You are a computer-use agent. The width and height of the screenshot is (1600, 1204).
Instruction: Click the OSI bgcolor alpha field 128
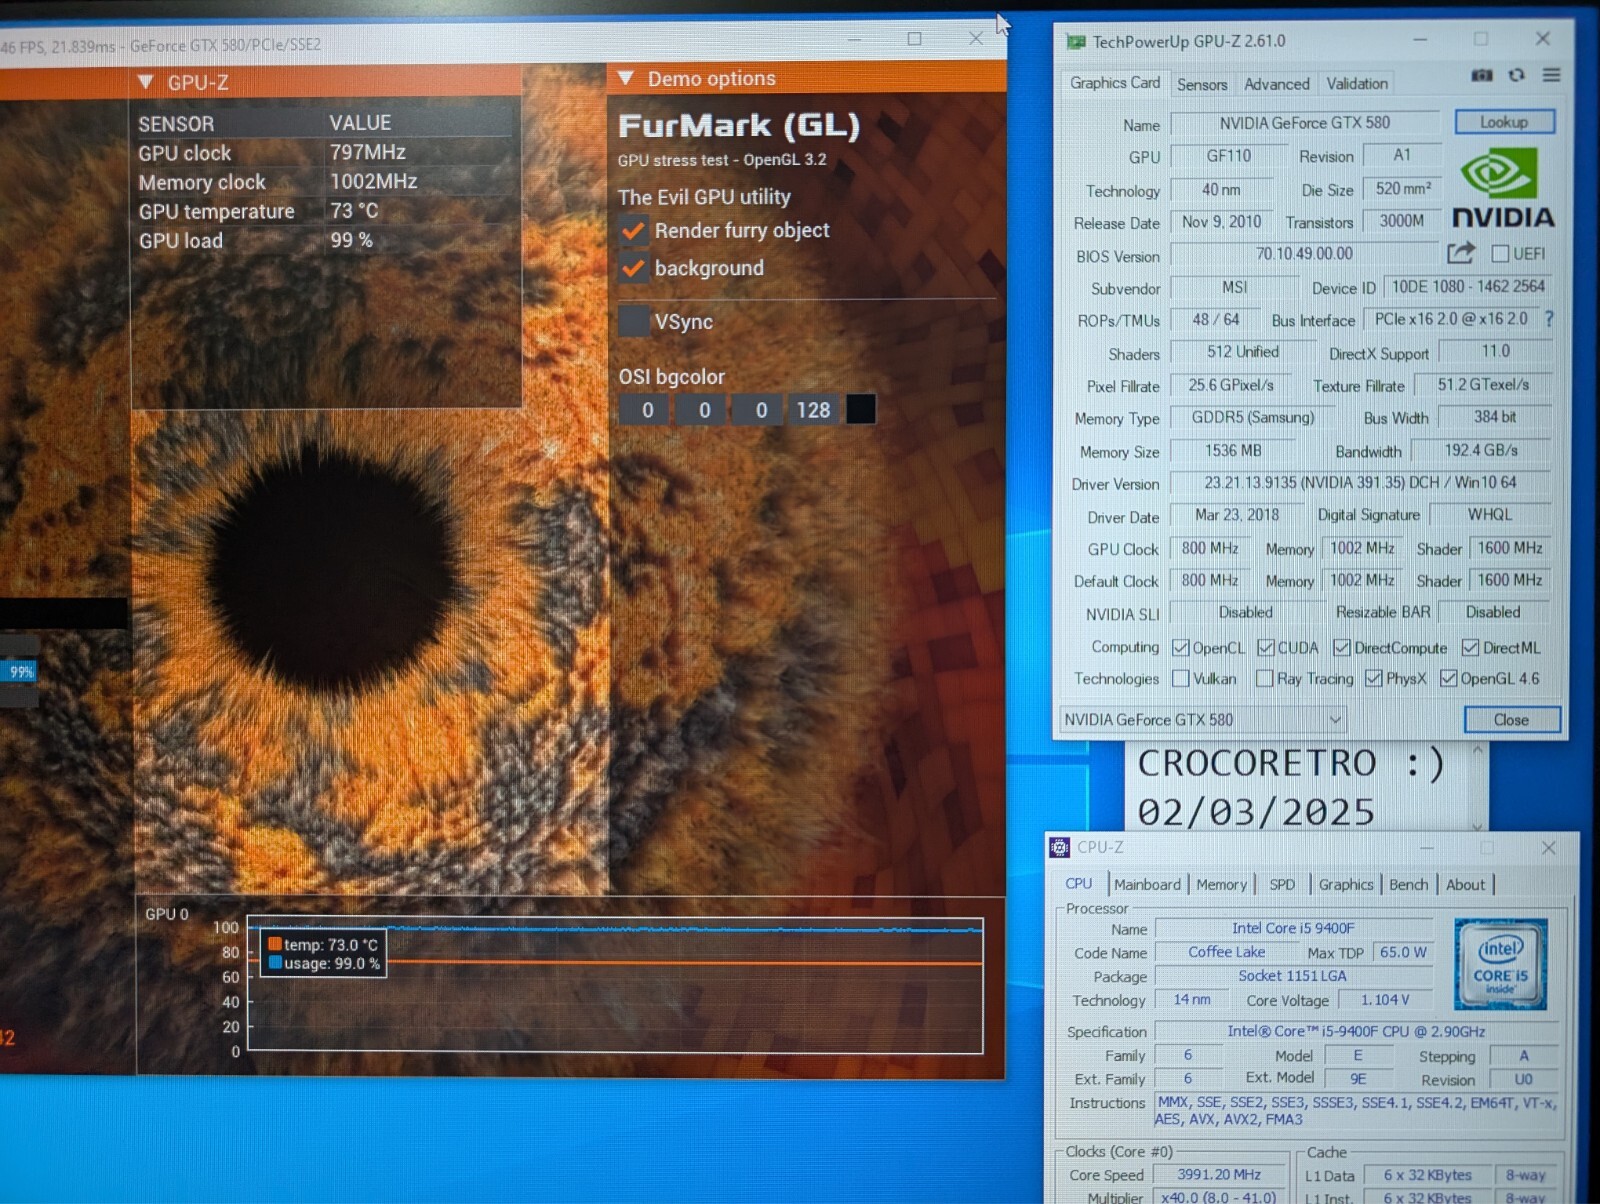pos(813,410)
